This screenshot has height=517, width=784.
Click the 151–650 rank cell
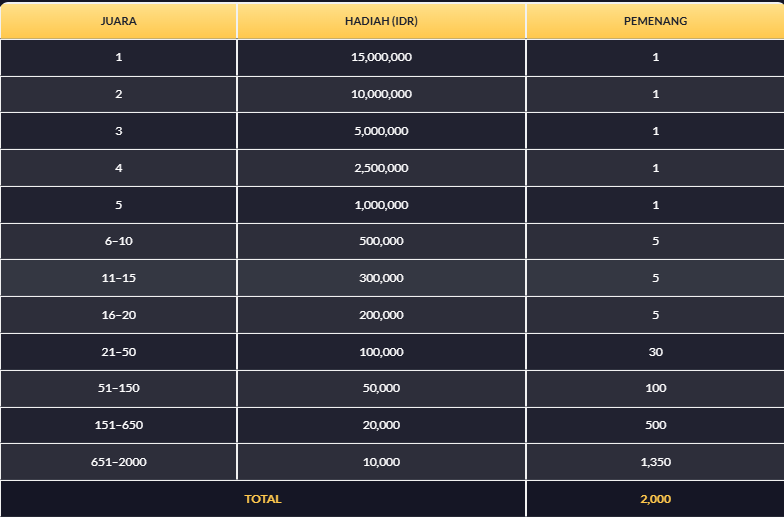pyautogui.click(x=118, y=425)
